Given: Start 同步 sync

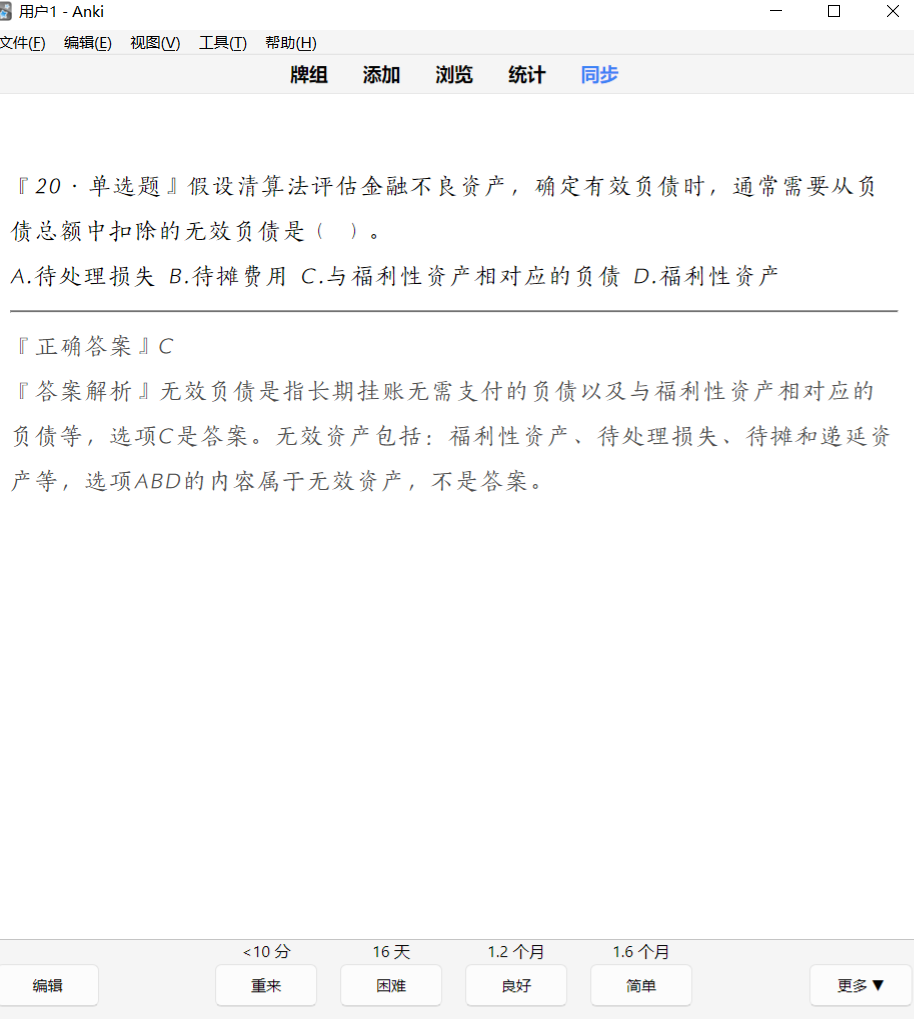Looking at the screenshot, I should pos(599,75).
